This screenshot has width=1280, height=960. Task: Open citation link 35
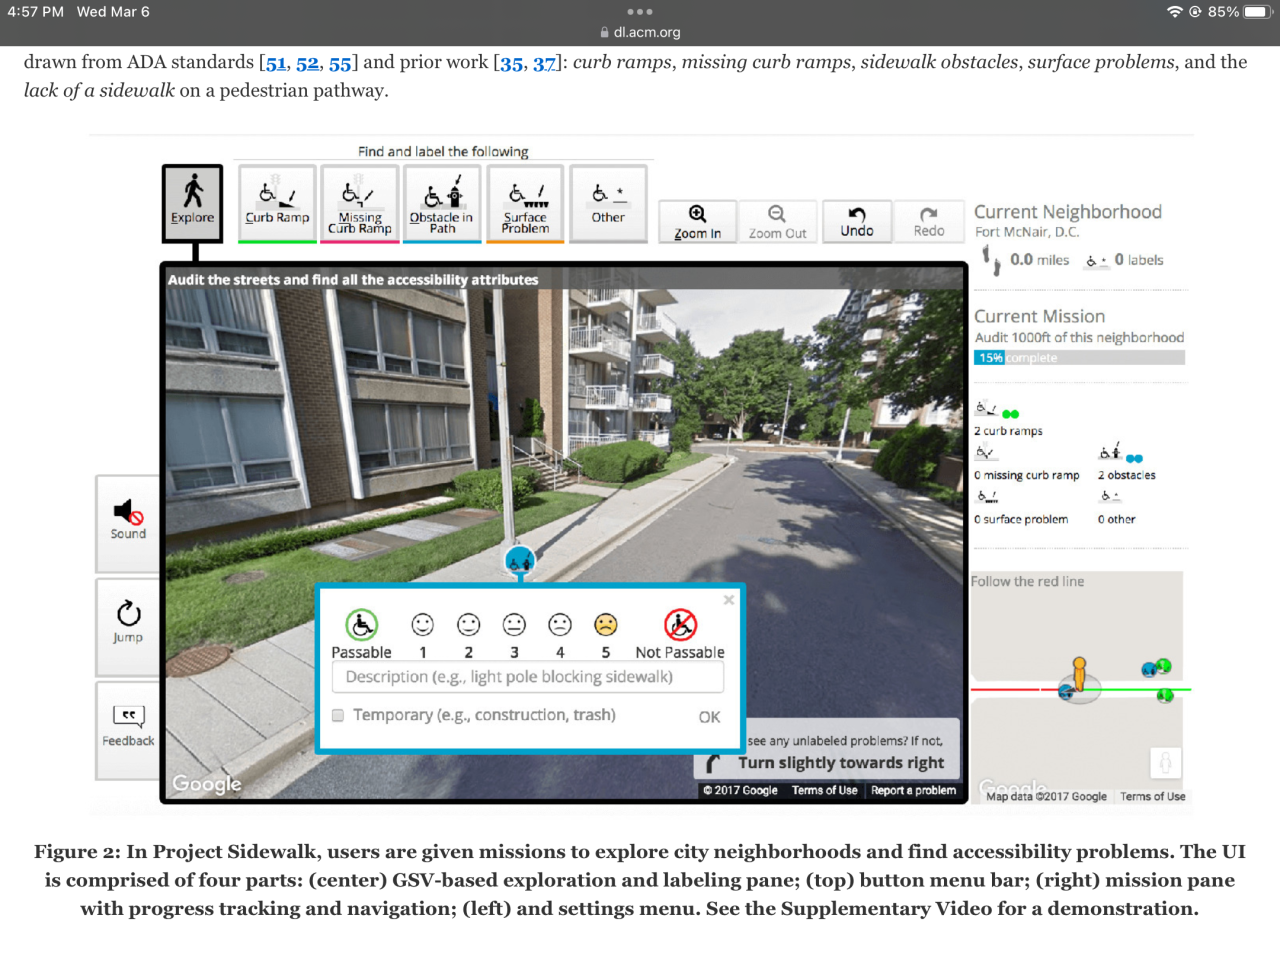512,63
